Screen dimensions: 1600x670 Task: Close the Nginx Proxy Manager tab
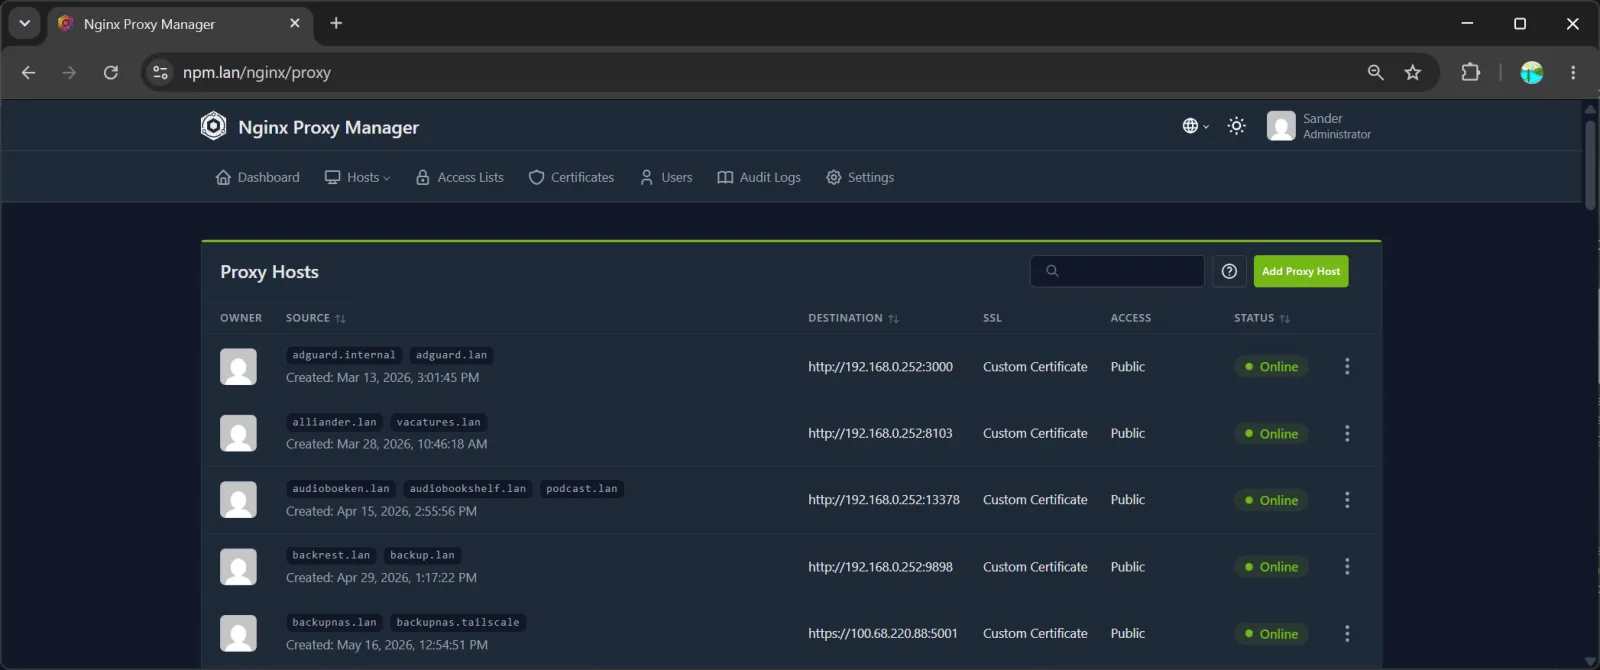tap(295, 23)
